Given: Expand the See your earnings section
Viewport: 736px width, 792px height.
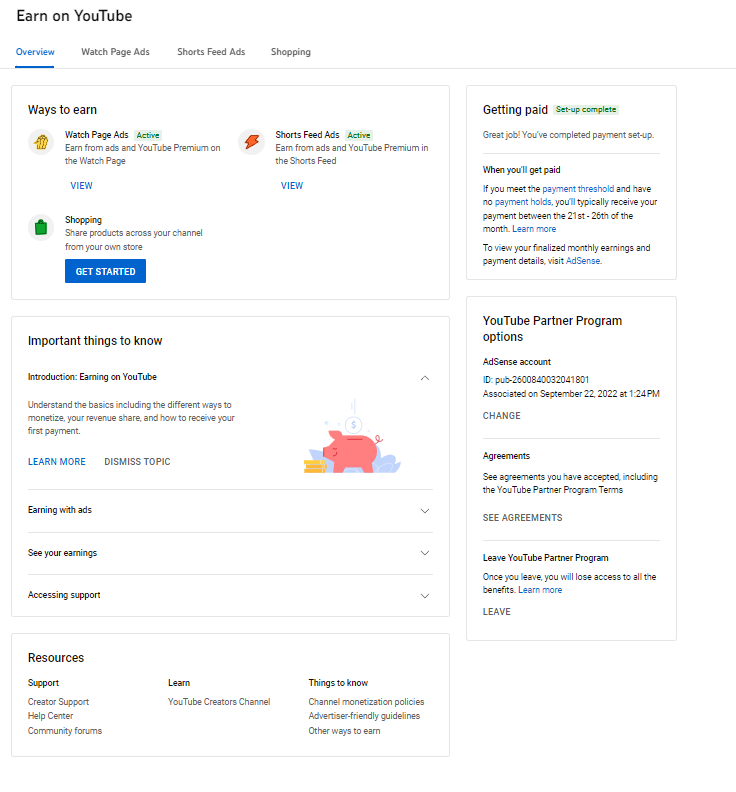Looking at the screenshot, I should pyautogui.click(x=425, y=553).
